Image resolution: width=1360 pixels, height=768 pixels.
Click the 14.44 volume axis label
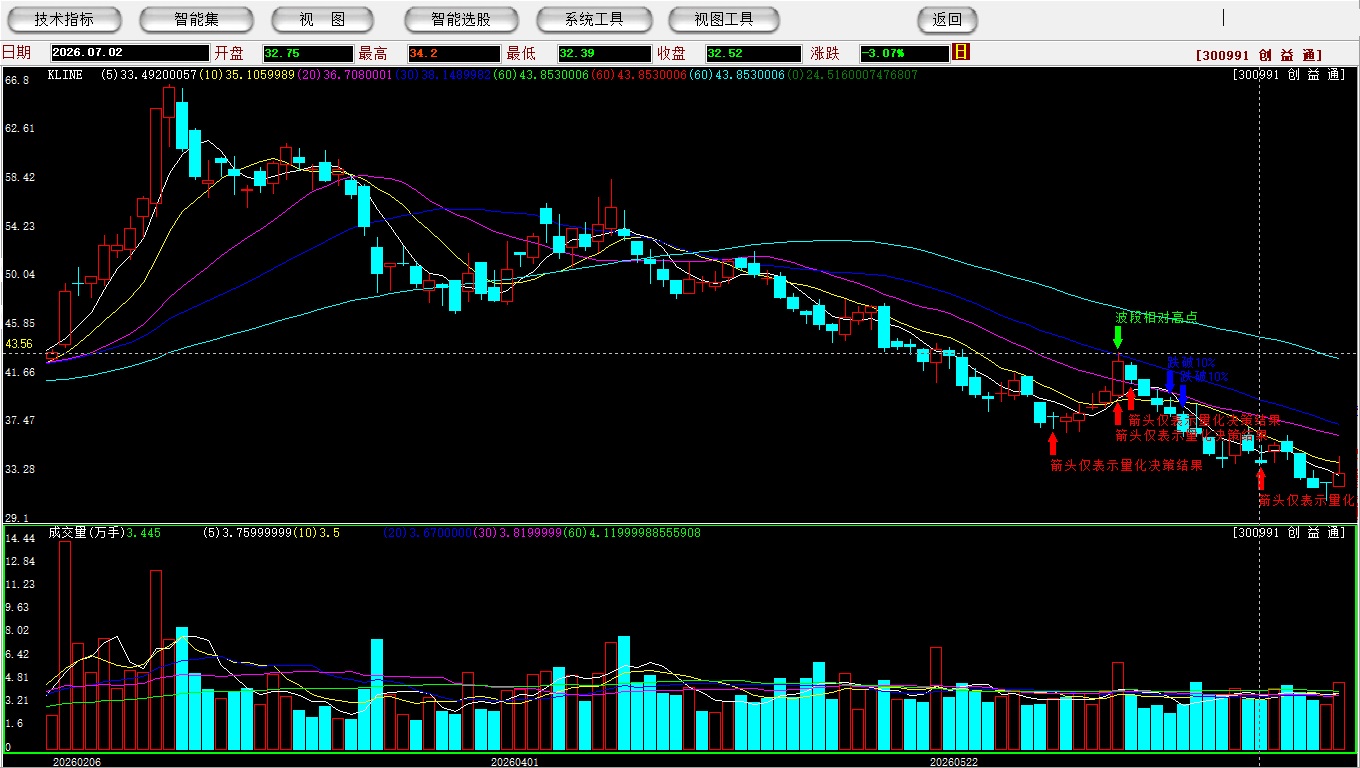20,538
